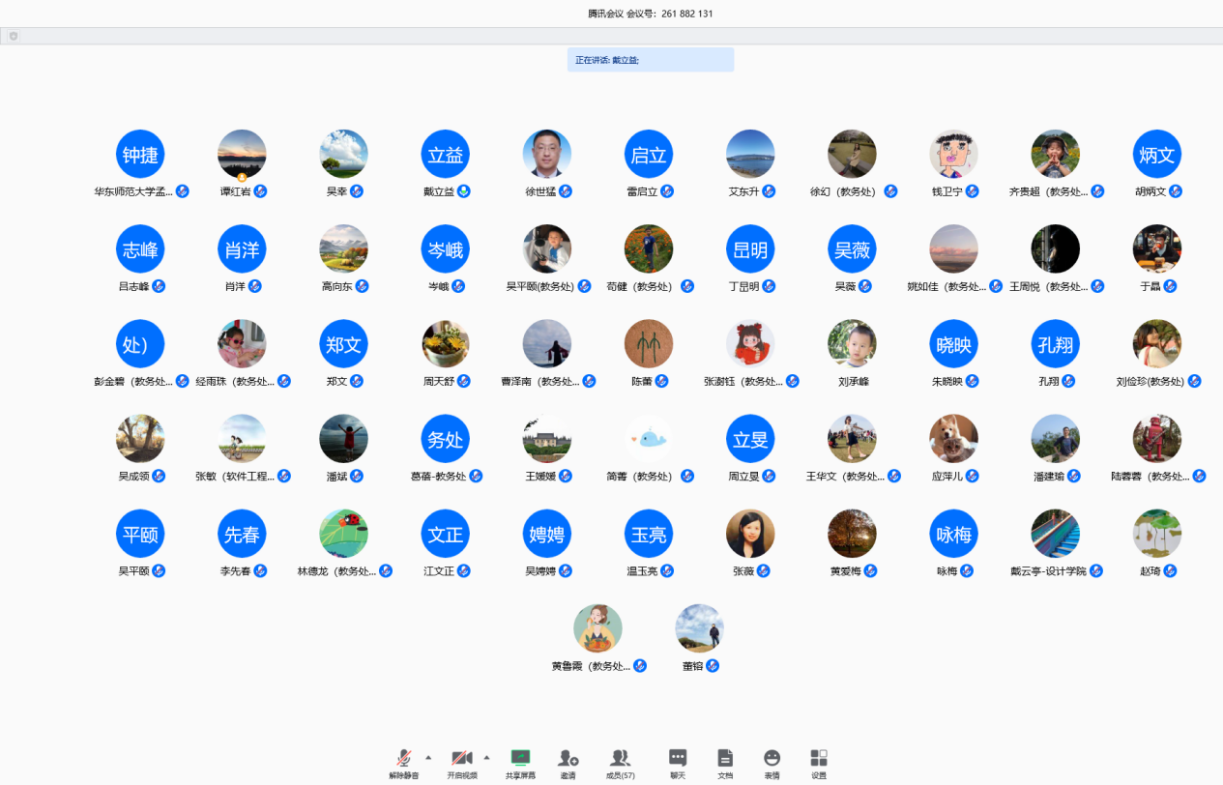Select 徐世猛's profile photo
Viewport: 1223px width, 785px height.
coord(547,154)
